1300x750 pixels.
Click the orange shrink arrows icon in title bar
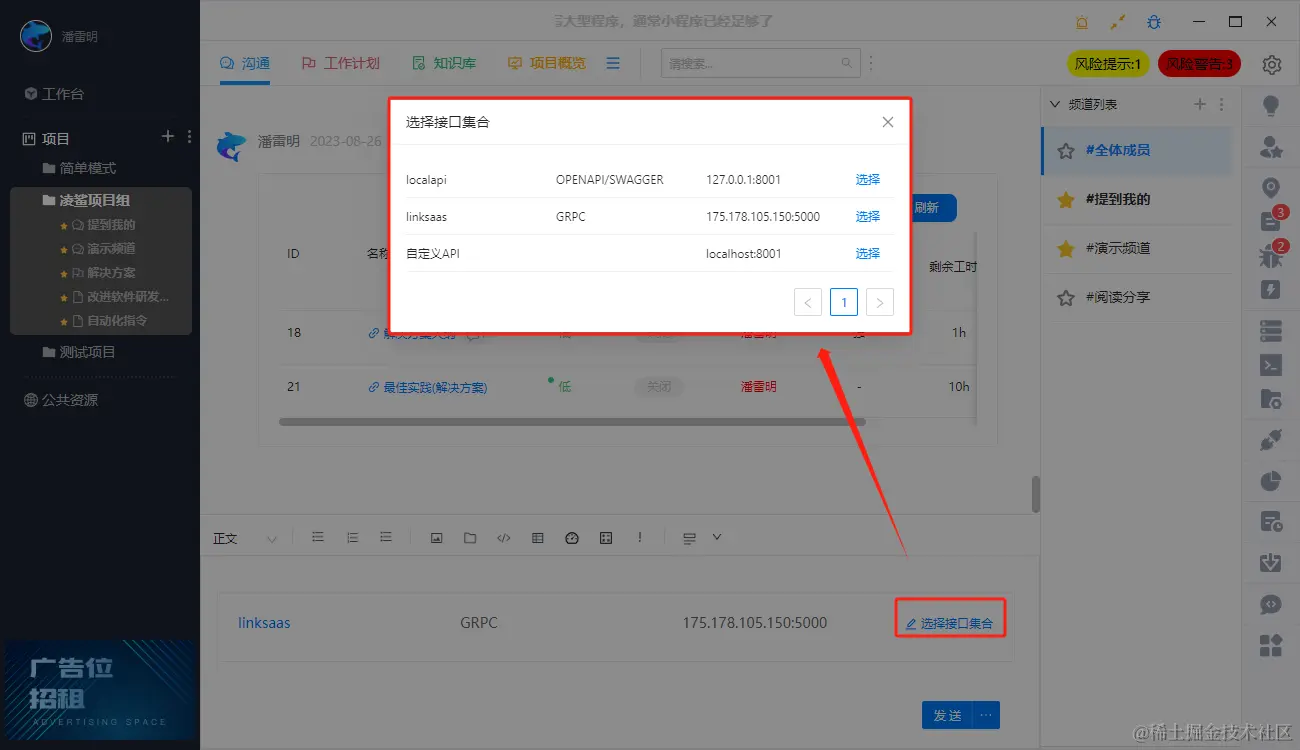(1118, 22)
